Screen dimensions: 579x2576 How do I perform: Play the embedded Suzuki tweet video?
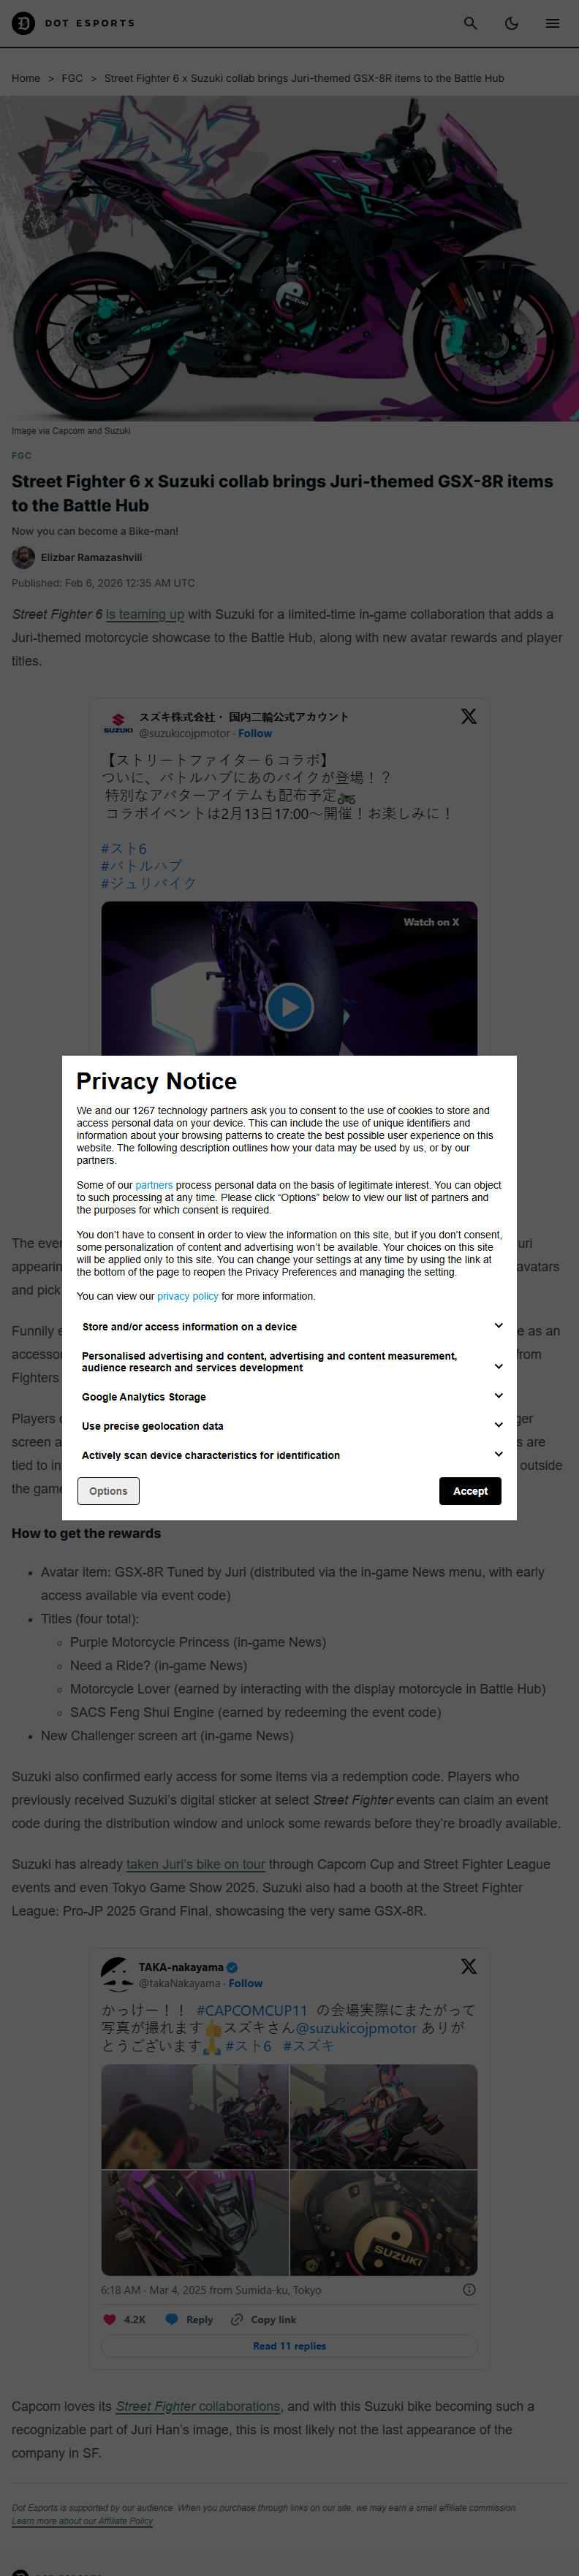tap(289, 1006)
